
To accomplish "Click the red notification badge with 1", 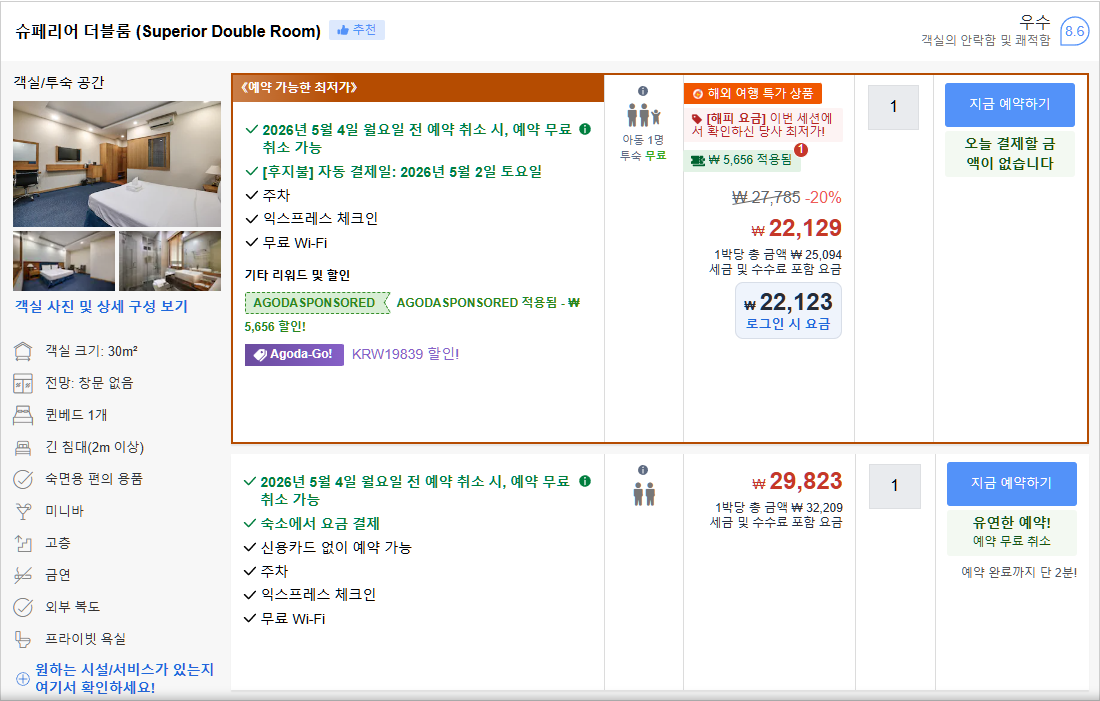I will pos(801,149).
